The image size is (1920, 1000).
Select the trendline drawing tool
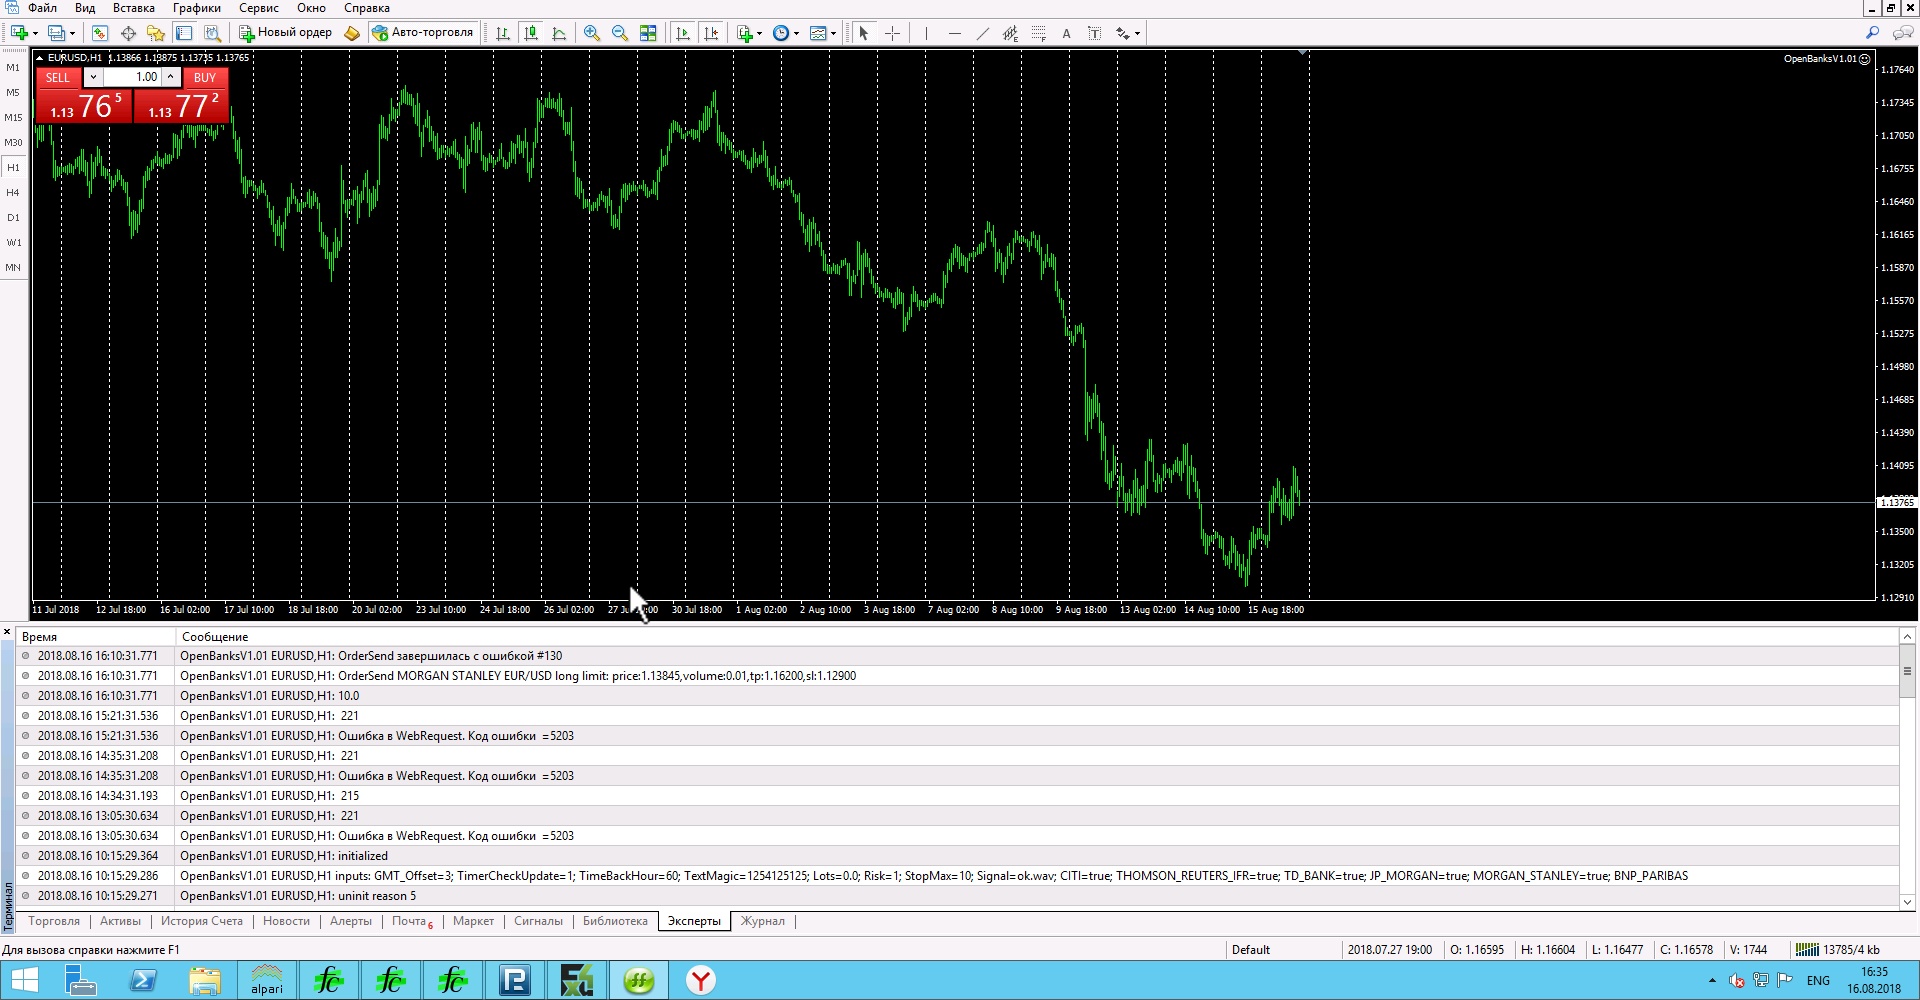click(982, 33)
